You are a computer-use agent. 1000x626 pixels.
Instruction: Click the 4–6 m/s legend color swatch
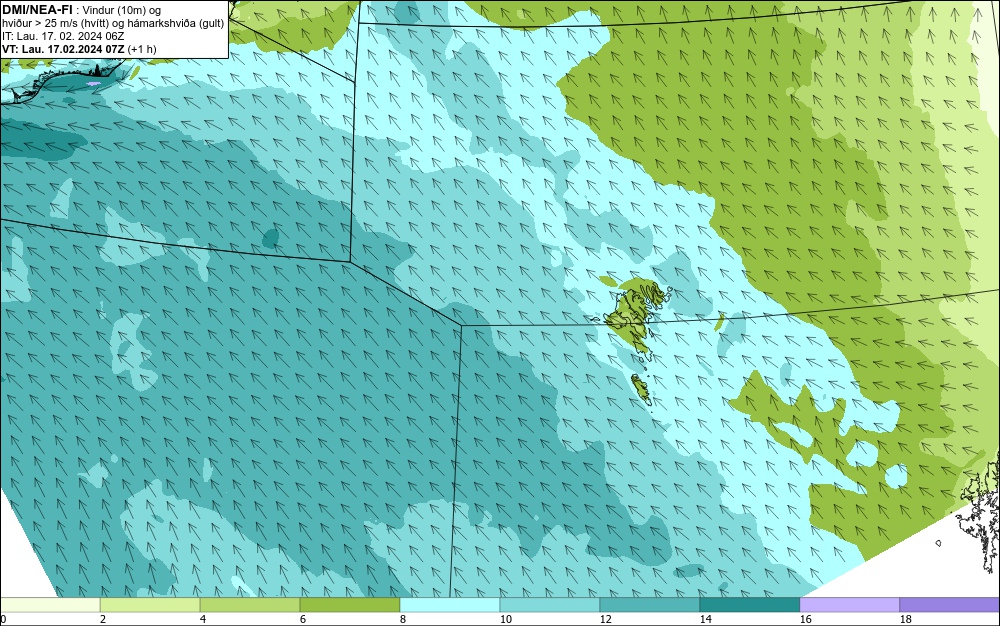click(250, 605)
